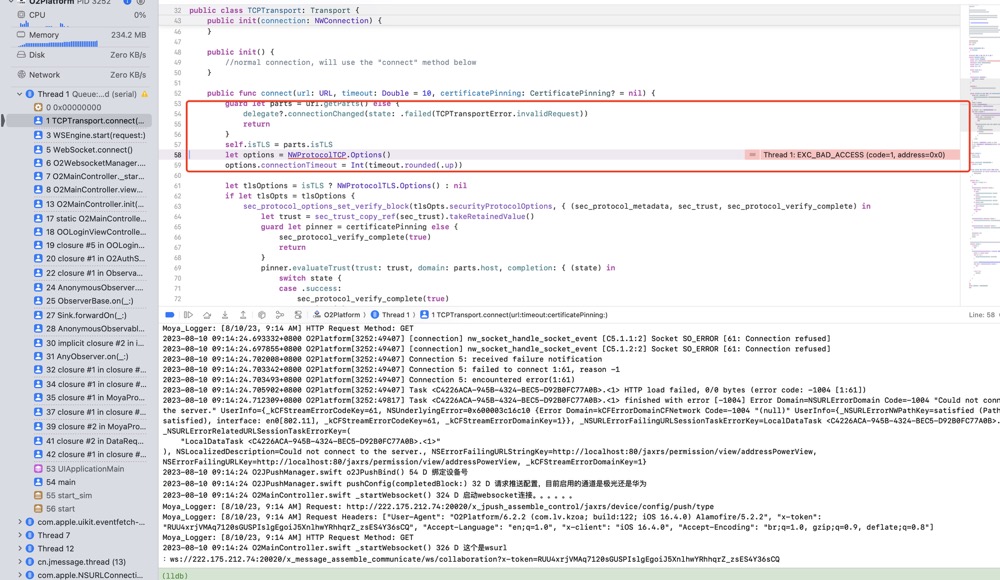
Task: Click the Step Out debug icon
Action: click(243, 315)
